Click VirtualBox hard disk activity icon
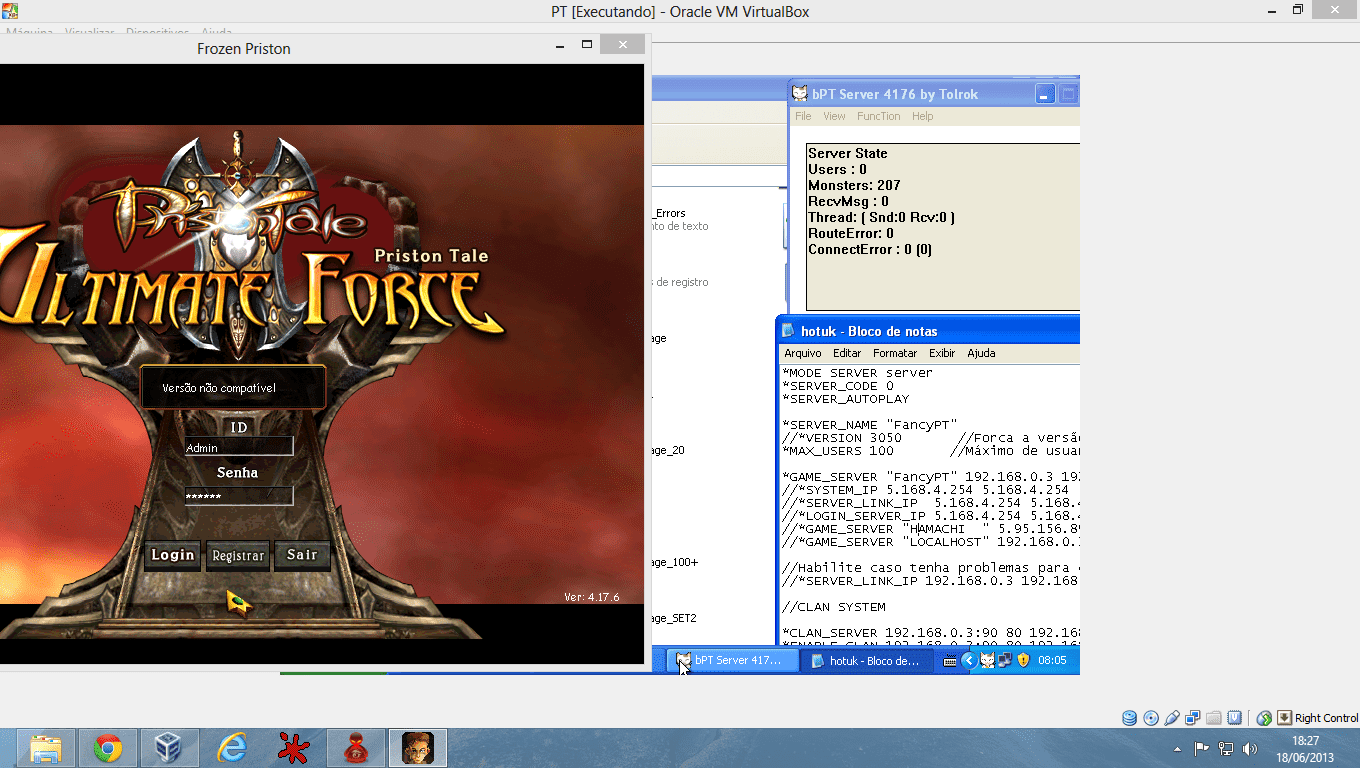The height and width of the screenshot is (768, 1360). pos(1130,718)
